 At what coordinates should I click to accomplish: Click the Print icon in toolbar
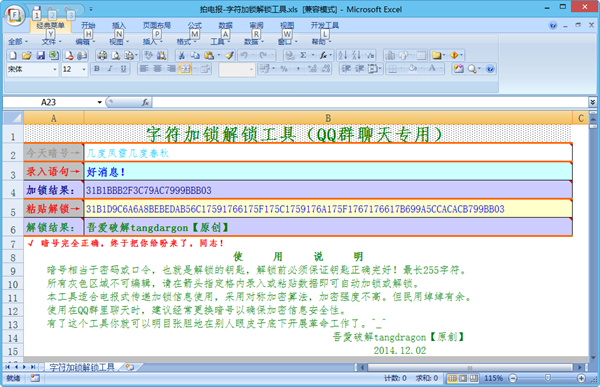tap(102, 56)
